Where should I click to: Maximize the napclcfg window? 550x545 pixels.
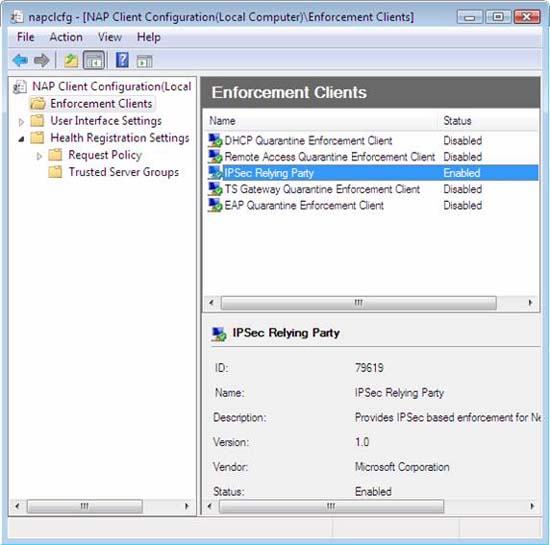click(498, 17)
